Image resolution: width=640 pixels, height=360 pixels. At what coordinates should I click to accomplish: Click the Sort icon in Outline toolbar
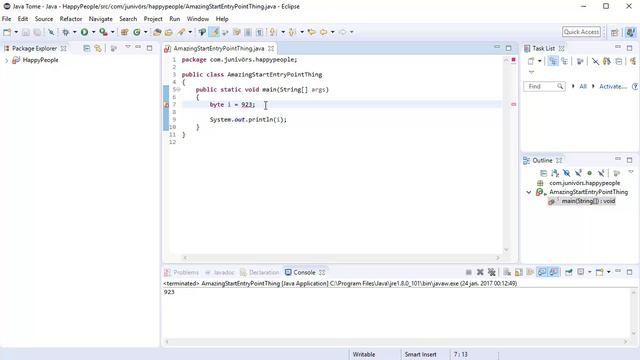click(555, 173)
